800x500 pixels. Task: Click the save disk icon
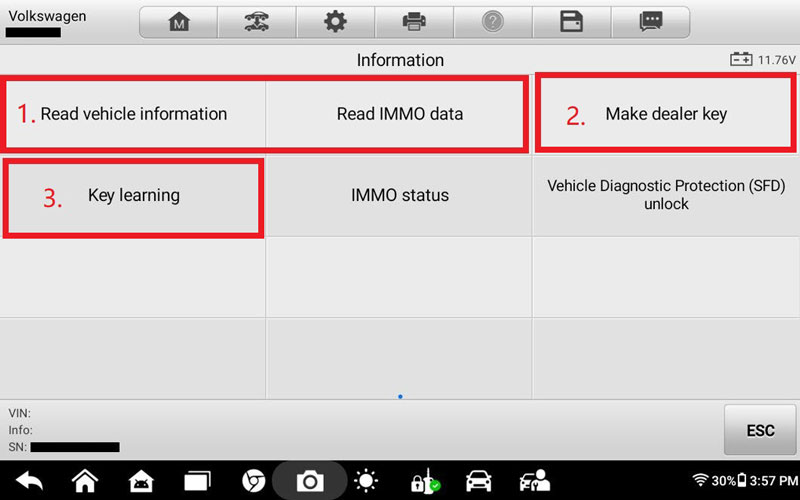(571, 22)
